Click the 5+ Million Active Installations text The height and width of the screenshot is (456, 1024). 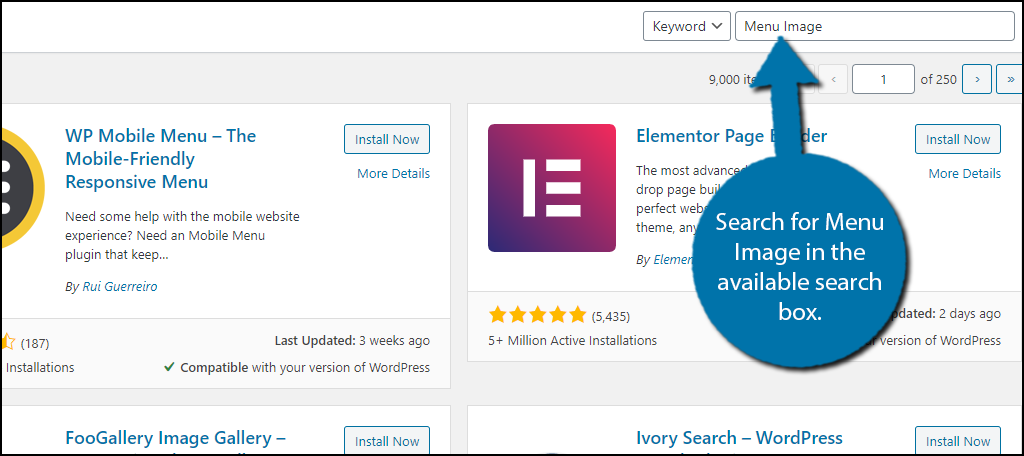pos(573,340)
